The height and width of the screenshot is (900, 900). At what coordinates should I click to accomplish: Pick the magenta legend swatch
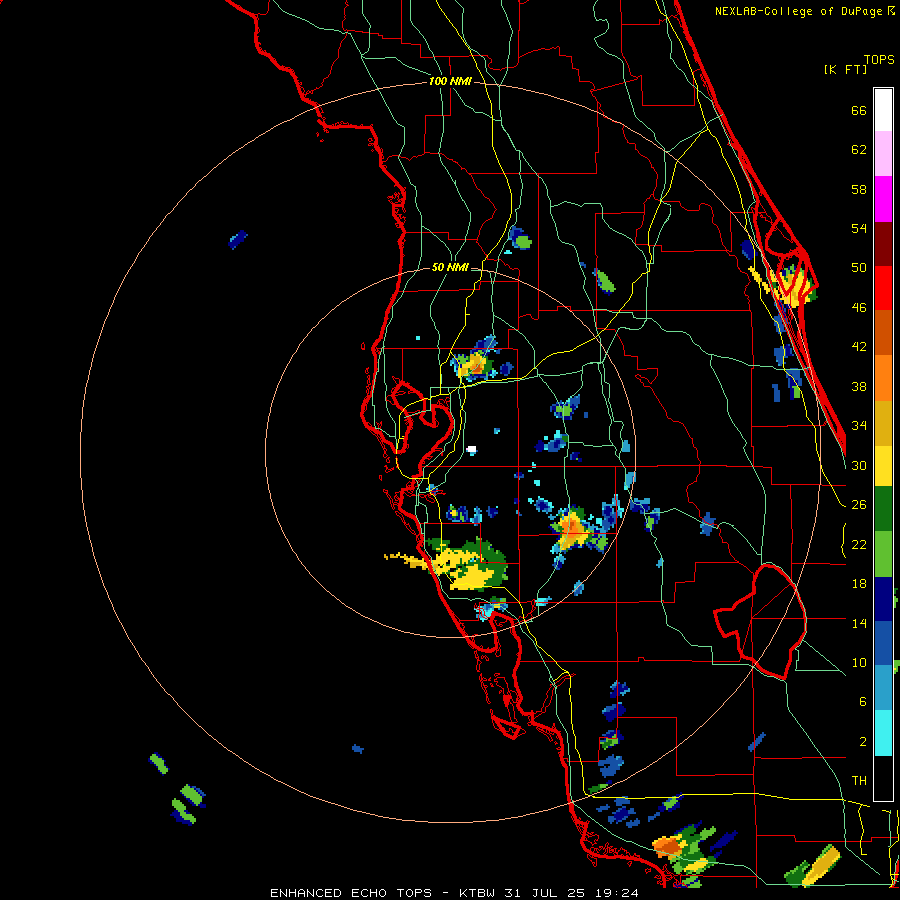click(x=883, y=199)
